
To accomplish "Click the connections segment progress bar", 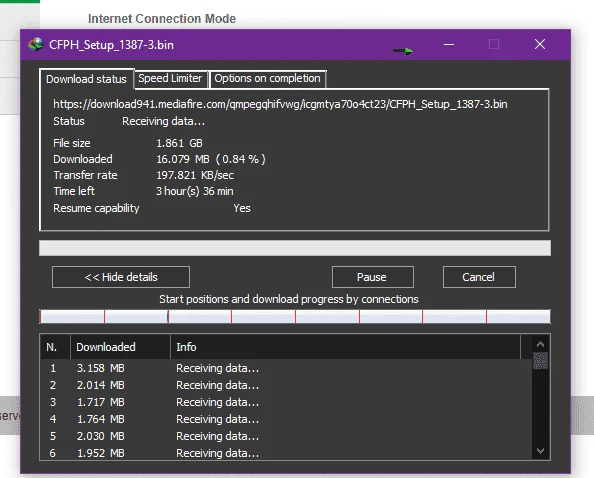I will [295, 317].
